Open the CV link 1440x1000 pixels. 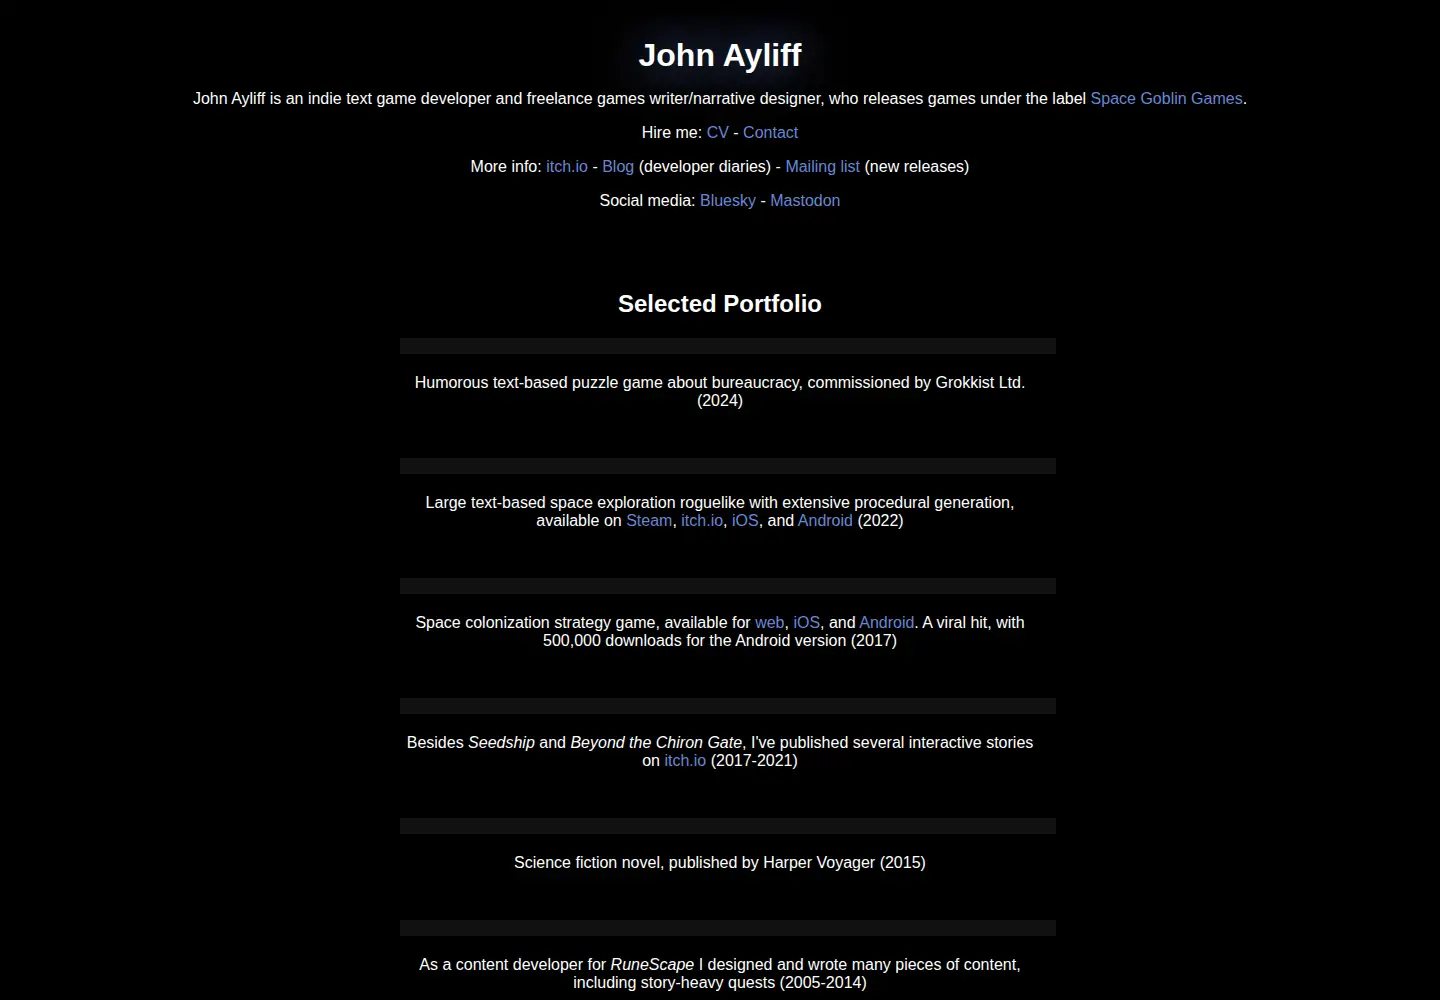coord(718,132)
